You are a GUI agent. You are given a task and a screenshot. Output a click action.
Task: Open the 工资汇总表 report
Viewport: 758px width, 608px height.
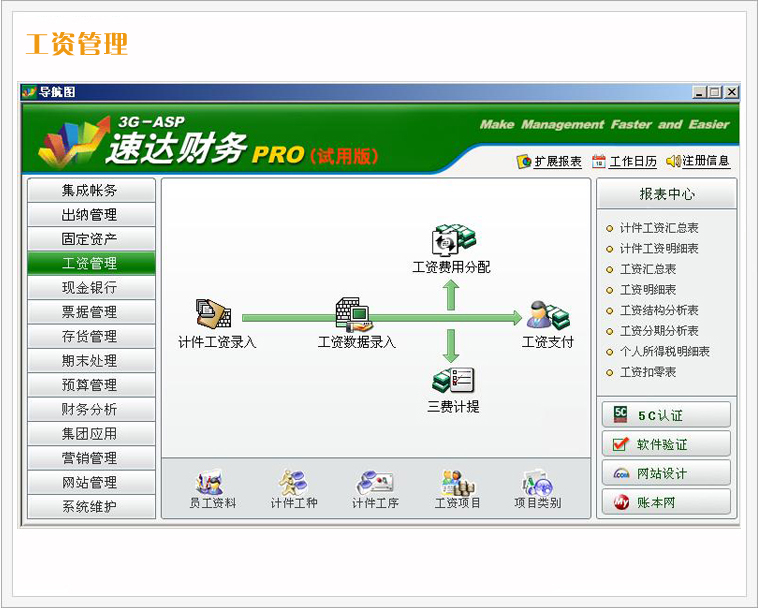tap(648, 269)
